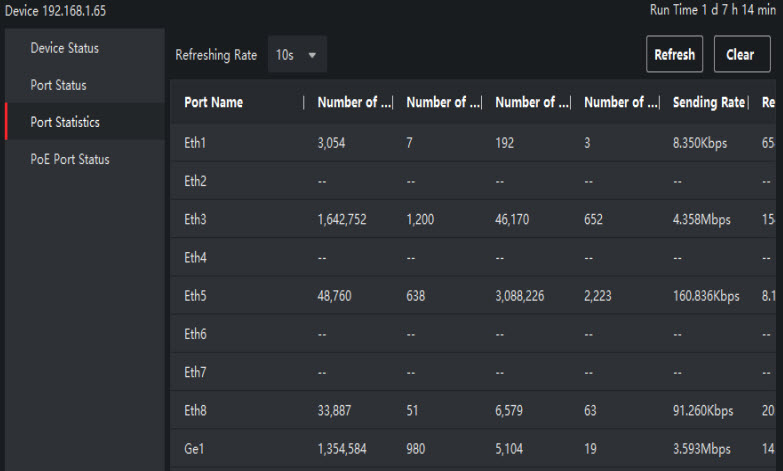Select Port Statistics in the sidebar
The width and height of the screenshot is (783, 471).
click(65, 122)
